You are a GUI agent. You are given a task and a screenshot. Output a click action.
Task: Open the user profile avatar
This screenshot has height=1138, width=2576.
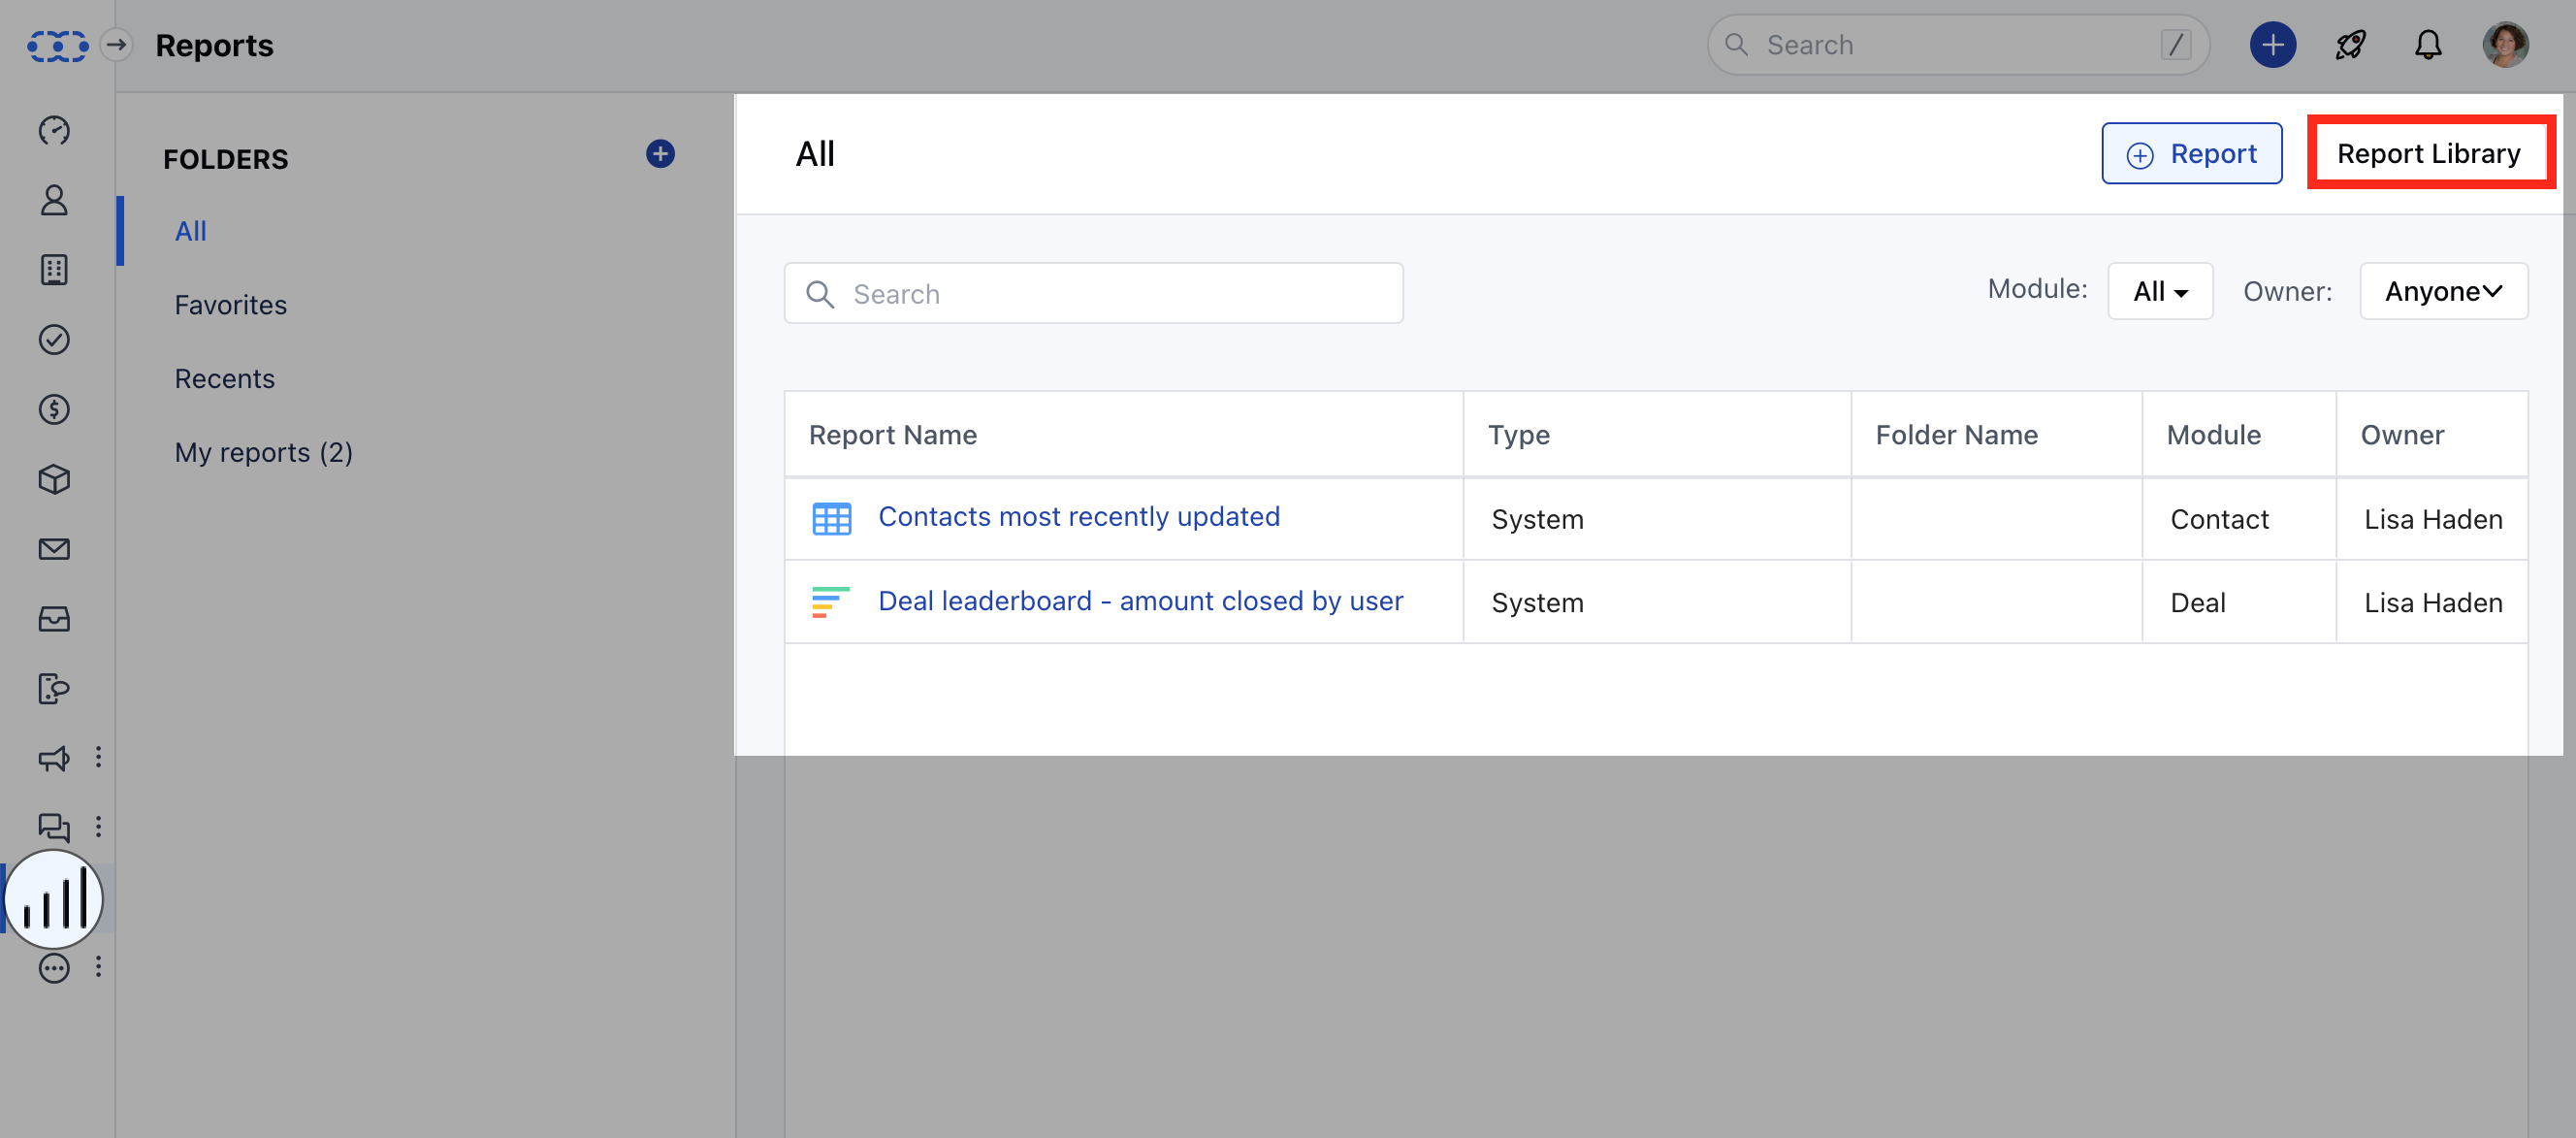point(2505,45)
